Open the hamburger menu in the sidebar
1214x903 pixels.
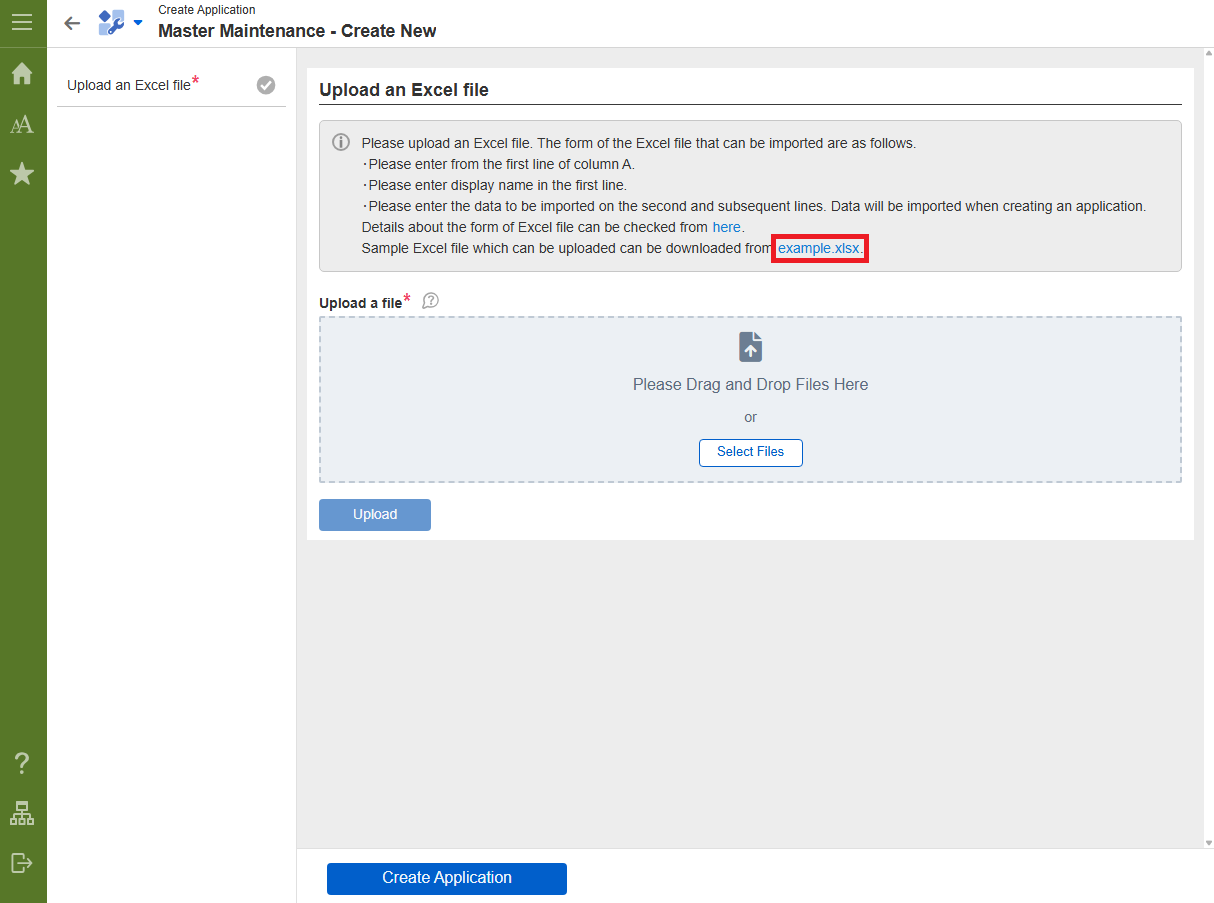point(22,22)
